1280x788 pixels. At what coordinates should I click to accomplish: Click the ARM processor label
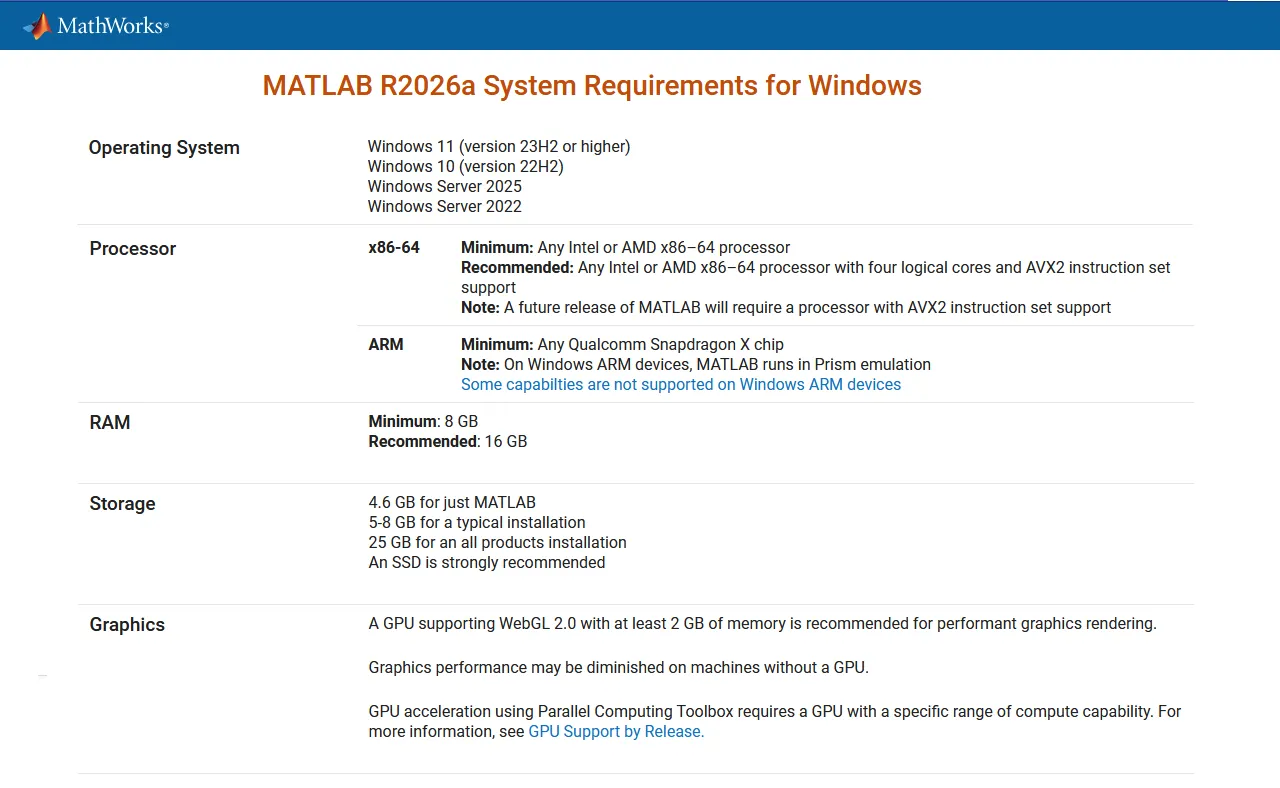(386, 345)
